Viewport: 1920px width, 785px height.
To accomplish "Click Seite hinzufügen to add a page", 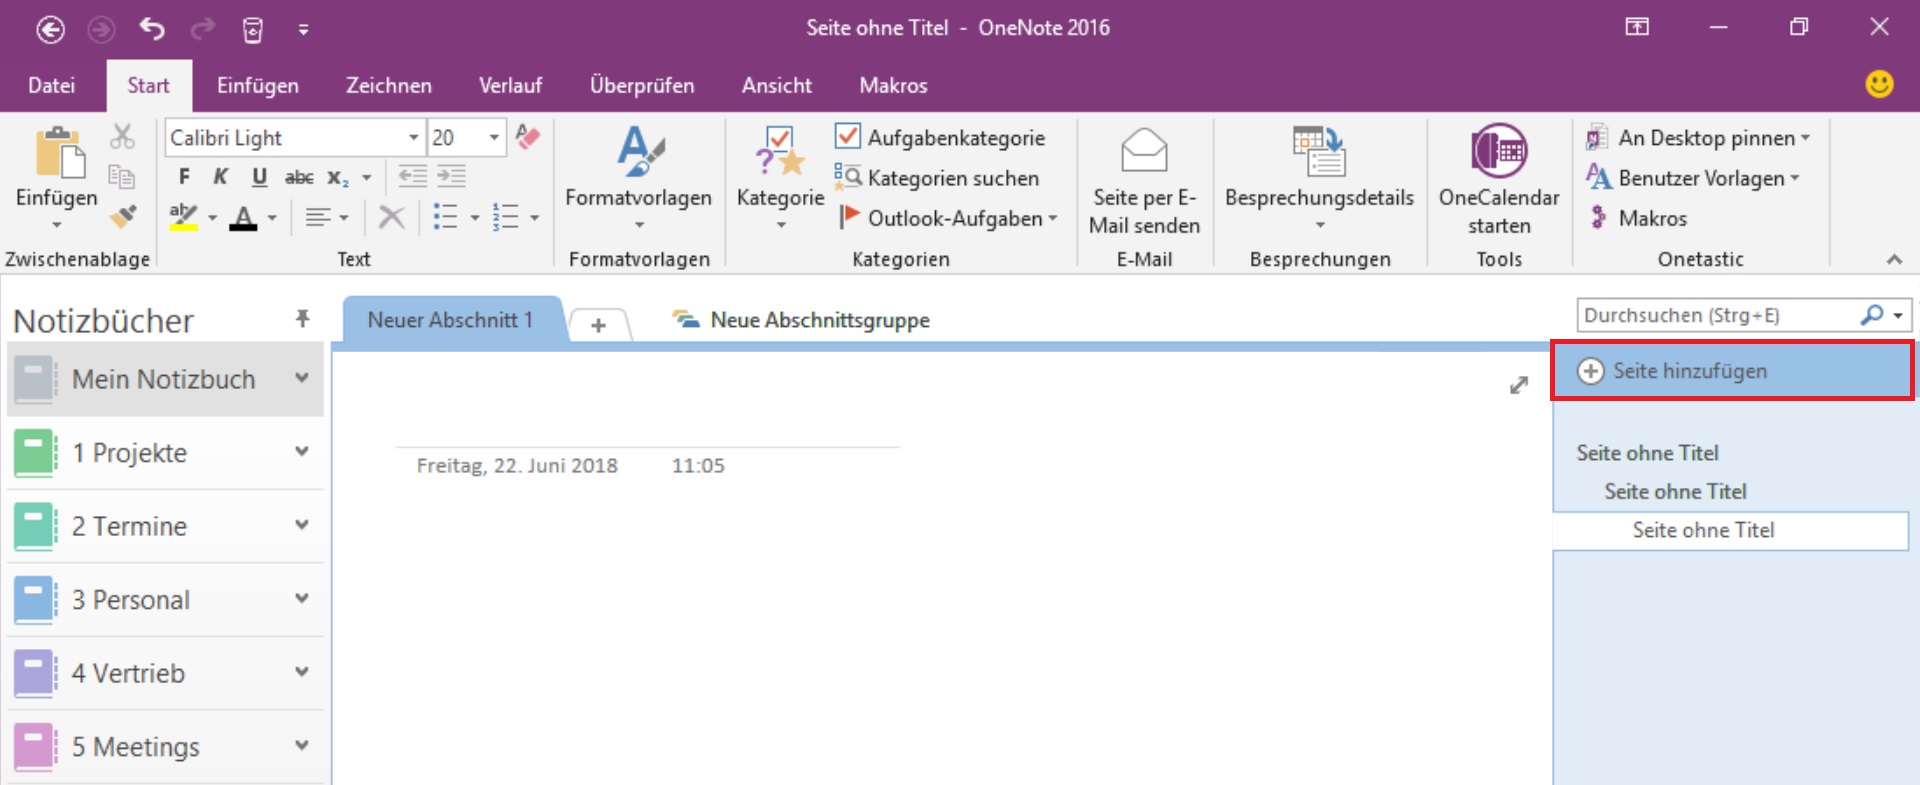I will 1689,371.
